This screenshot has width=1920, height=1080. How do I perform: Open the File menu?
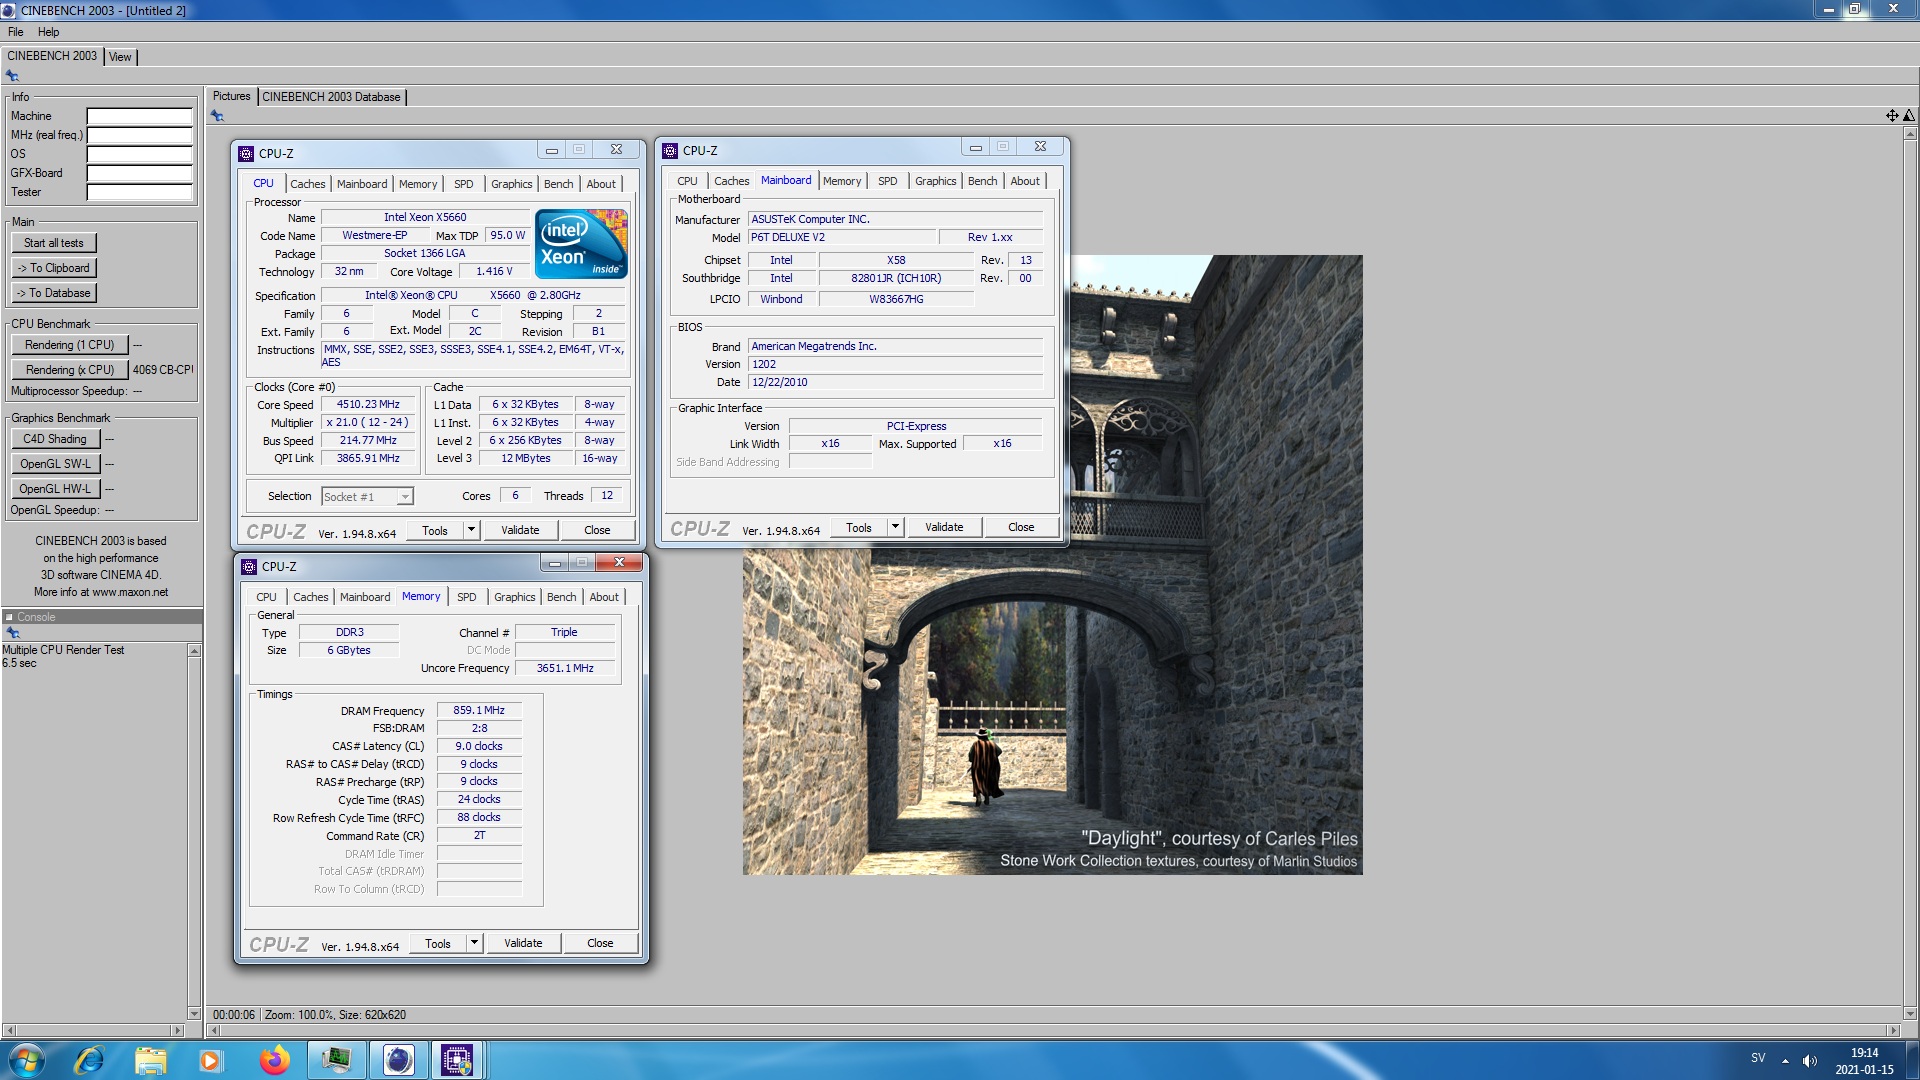pos(16,32)
